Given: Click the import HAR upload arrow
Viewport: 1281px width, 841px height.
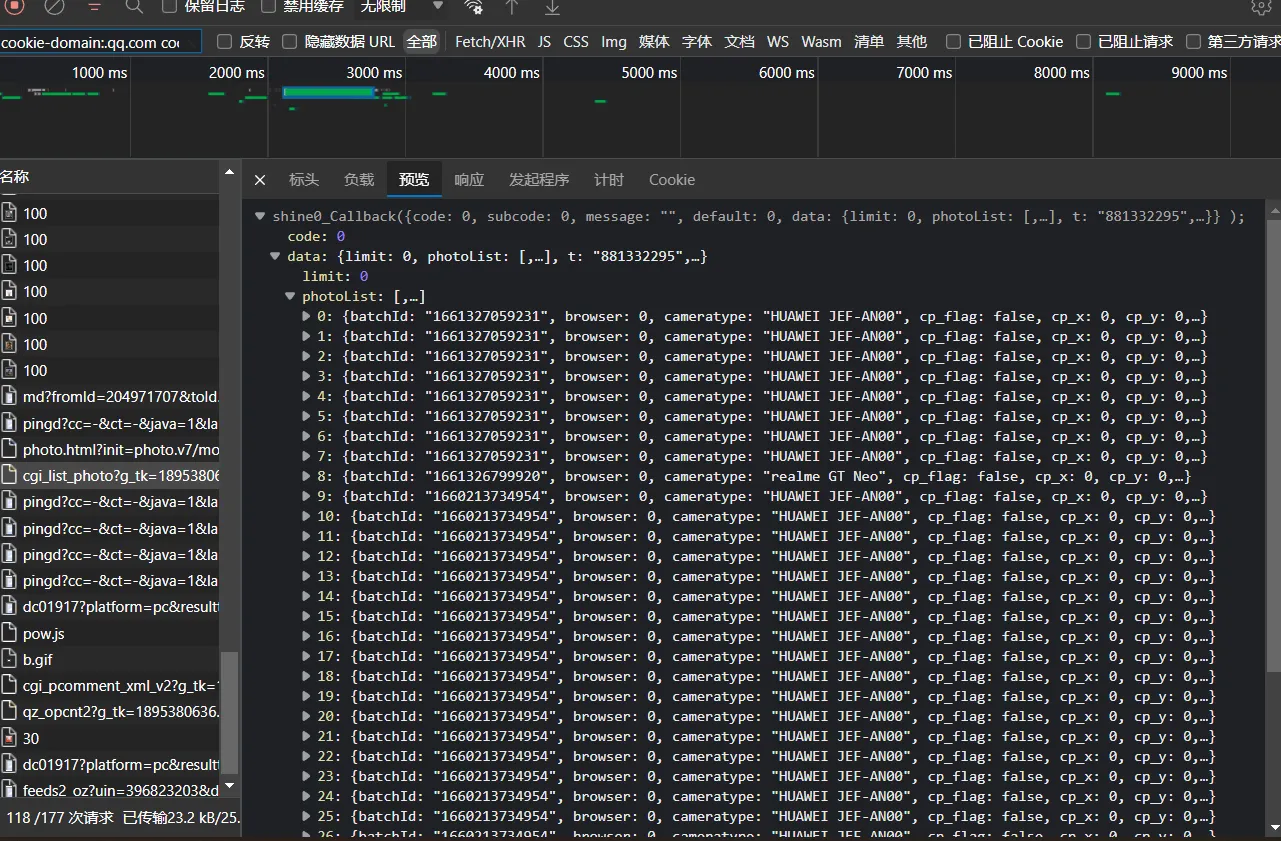Looking at the screenshot, I should [x=512, y=6].
